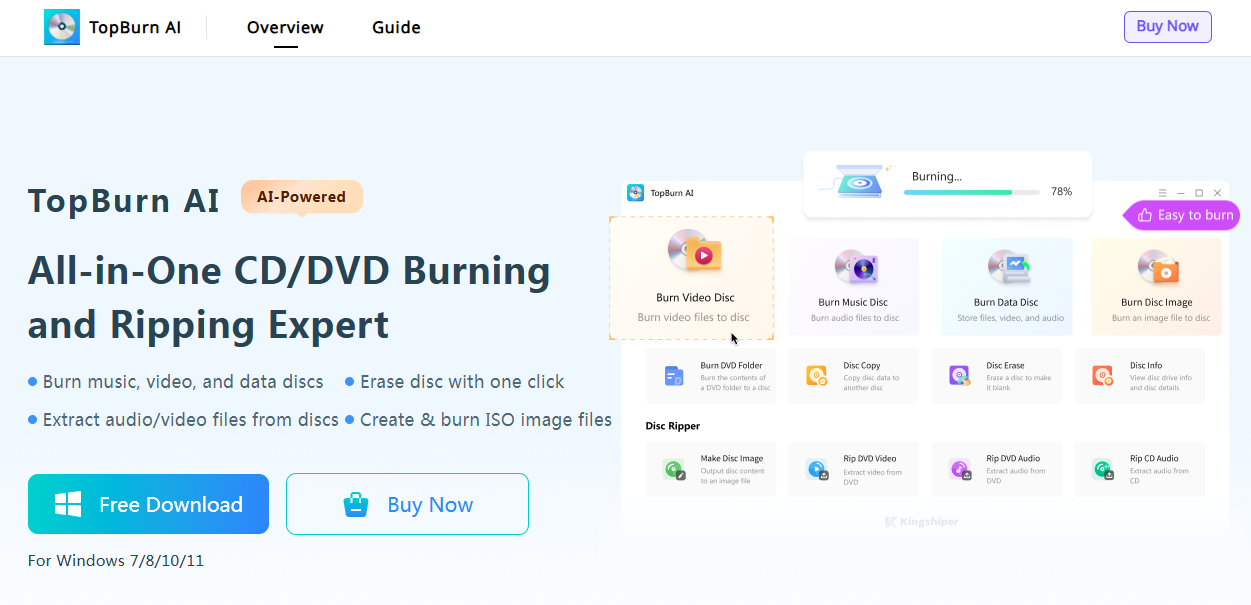The width and height of the screenshot is (1251, 605).
Task: Click the Buy Now button with basket icon
Action: point(407,505)
